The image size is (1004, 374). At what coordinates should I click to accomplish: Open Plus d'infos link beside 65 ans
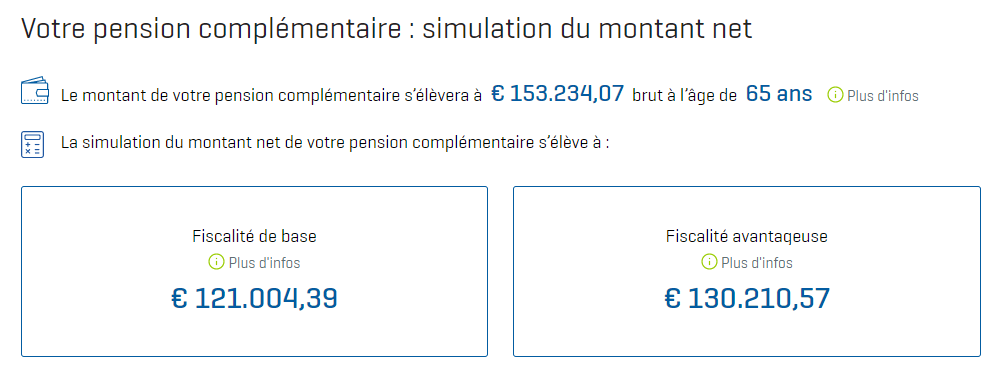coord(882,96)
